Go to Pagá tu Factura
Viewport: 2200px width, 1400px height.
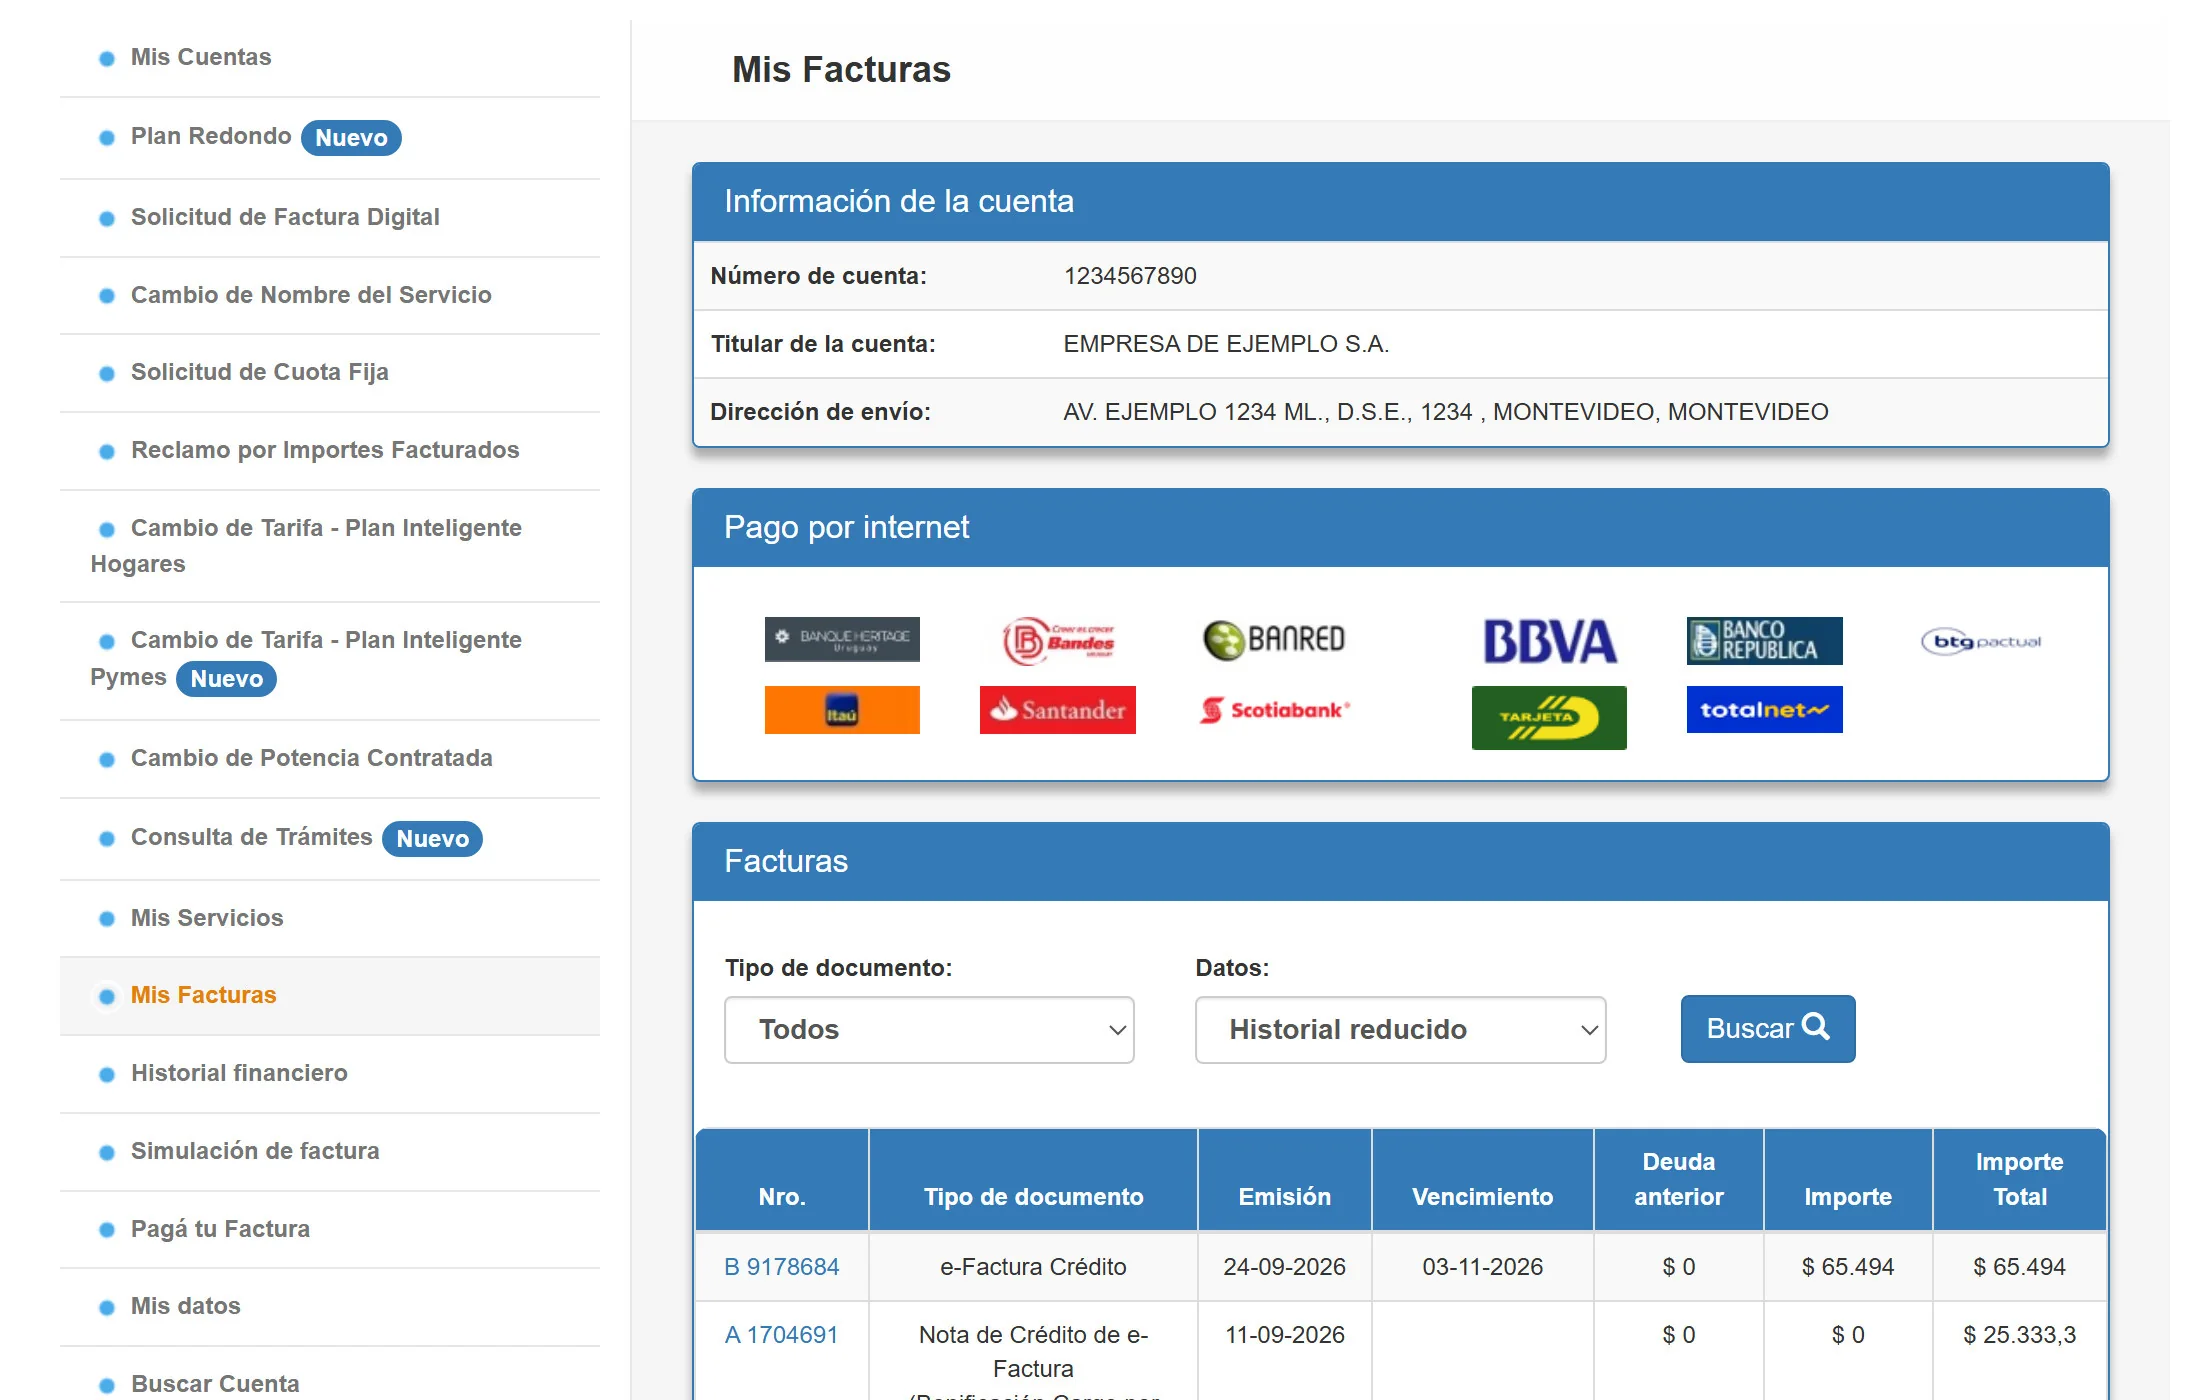point(220,1229)
